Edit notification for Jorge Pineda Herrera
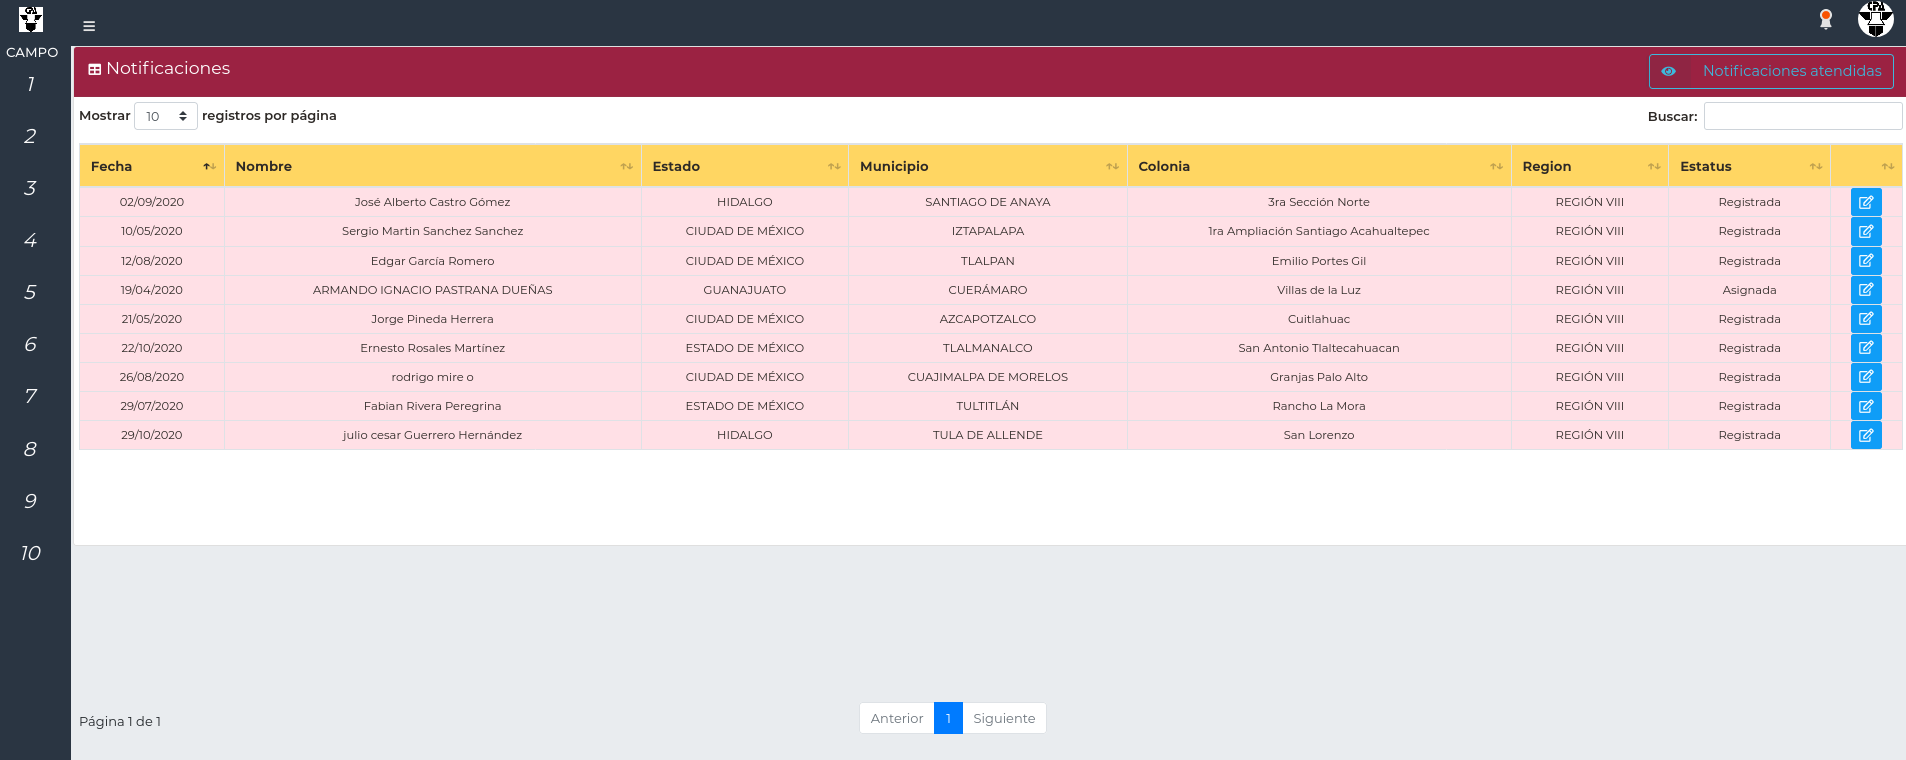 1866,319
